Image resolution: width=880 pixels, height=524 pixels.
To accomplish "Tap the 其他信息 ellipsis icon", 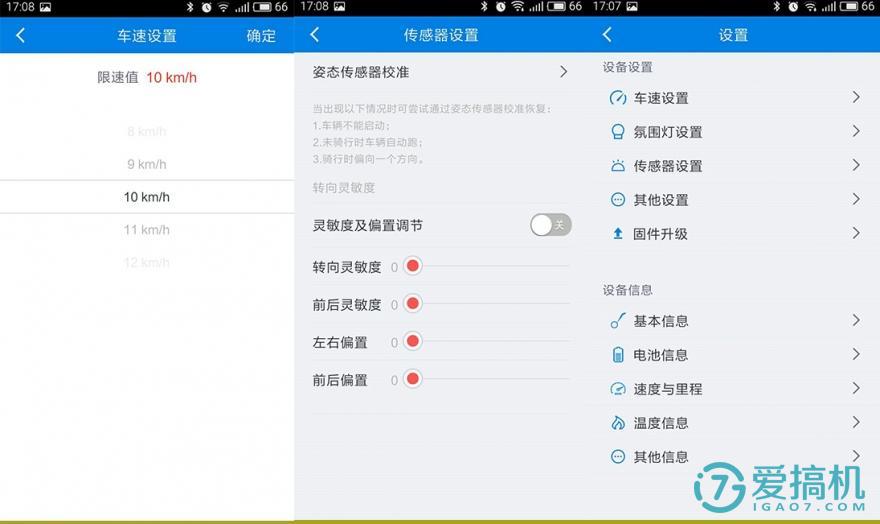I will click(617, 457).
